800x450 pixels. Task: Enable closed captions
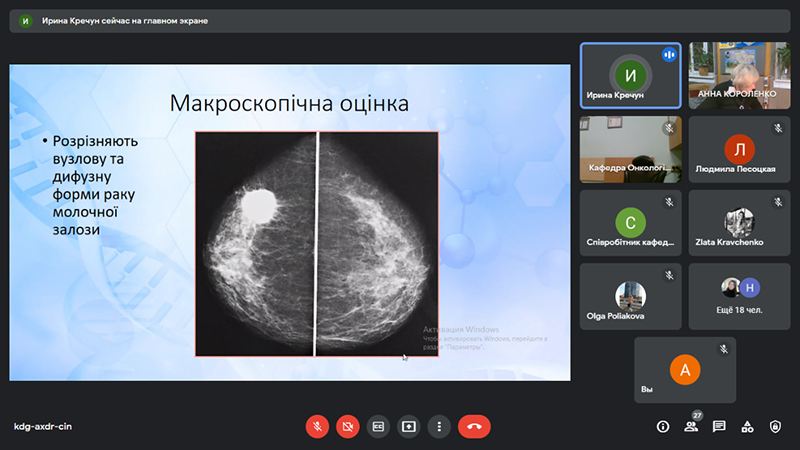click(x=378, y=426)
